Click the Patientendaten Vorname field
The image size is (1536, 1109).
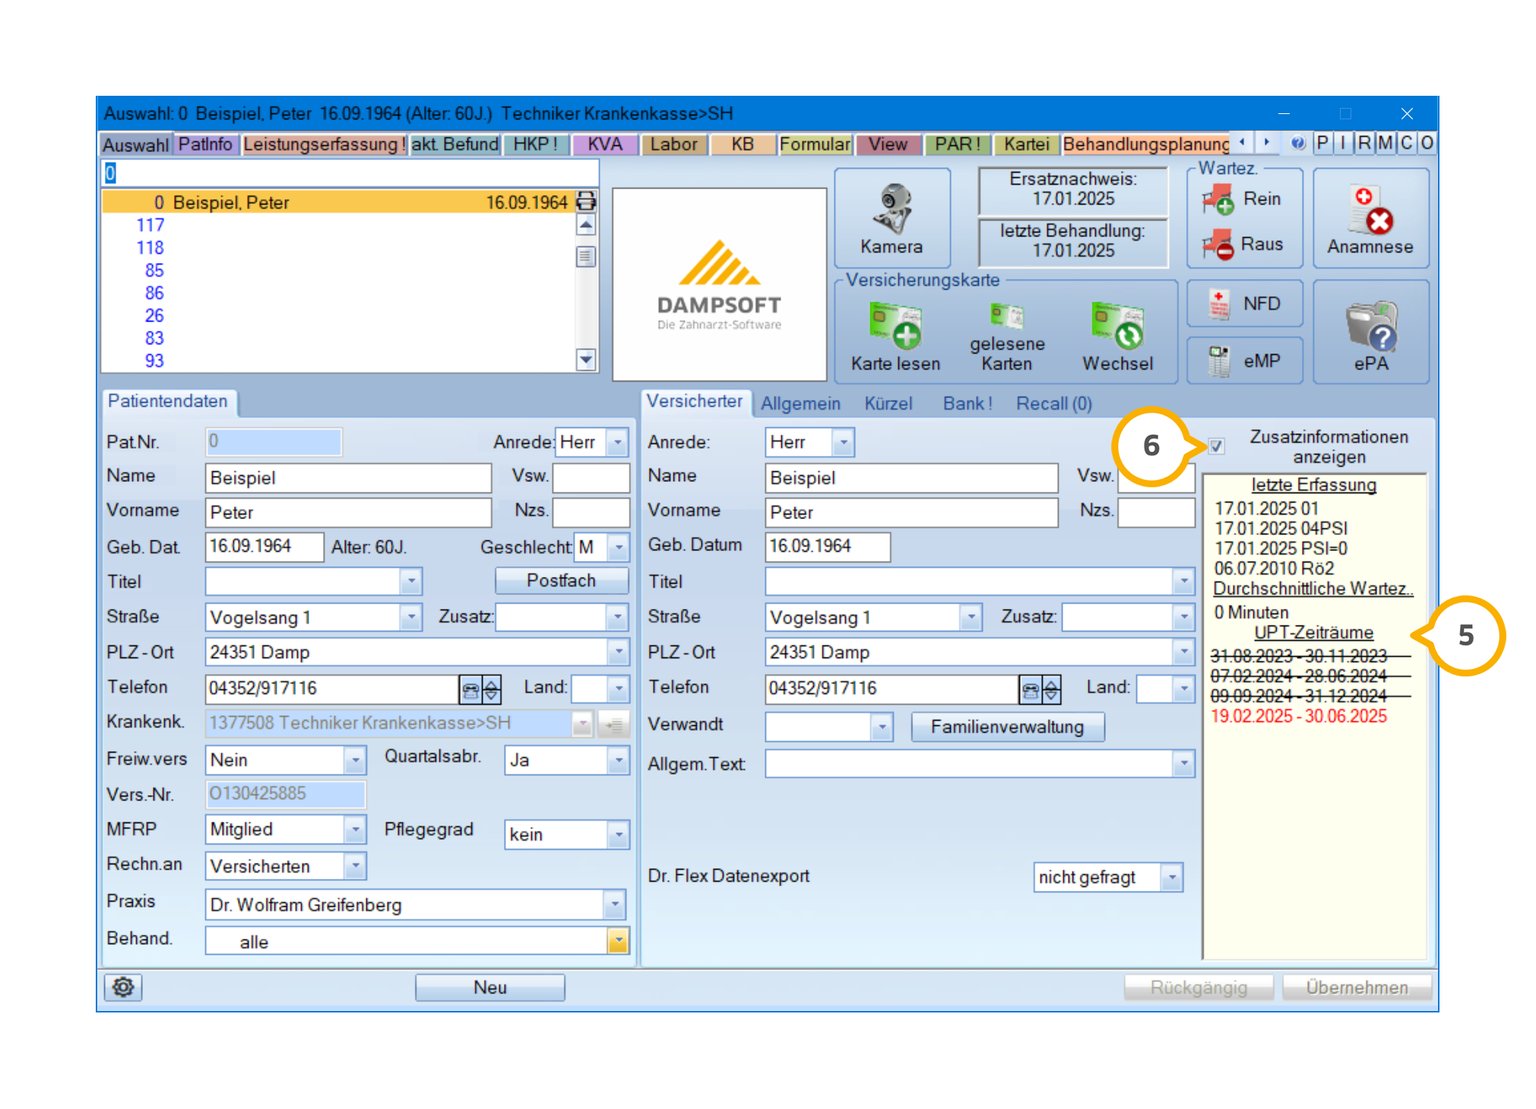[x=348, y=513]
